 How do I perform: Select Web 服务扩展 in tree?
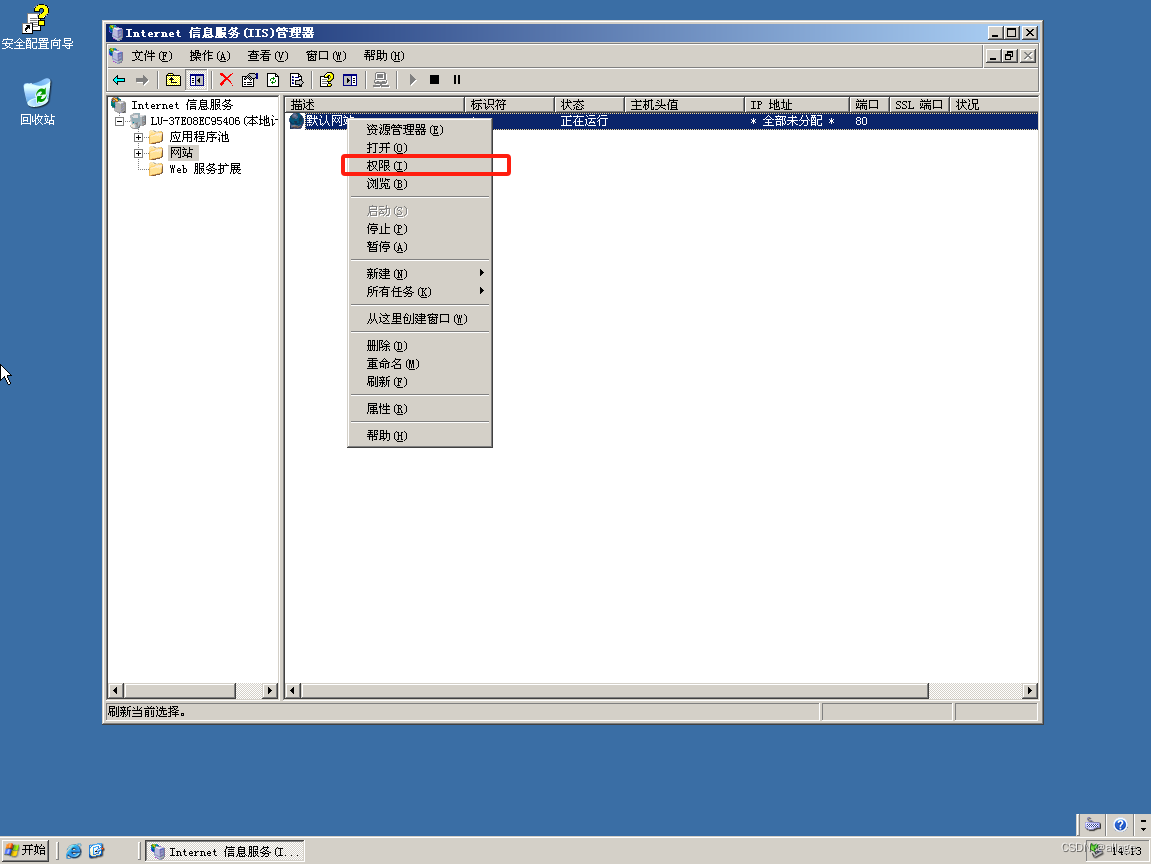pos(205,169)
